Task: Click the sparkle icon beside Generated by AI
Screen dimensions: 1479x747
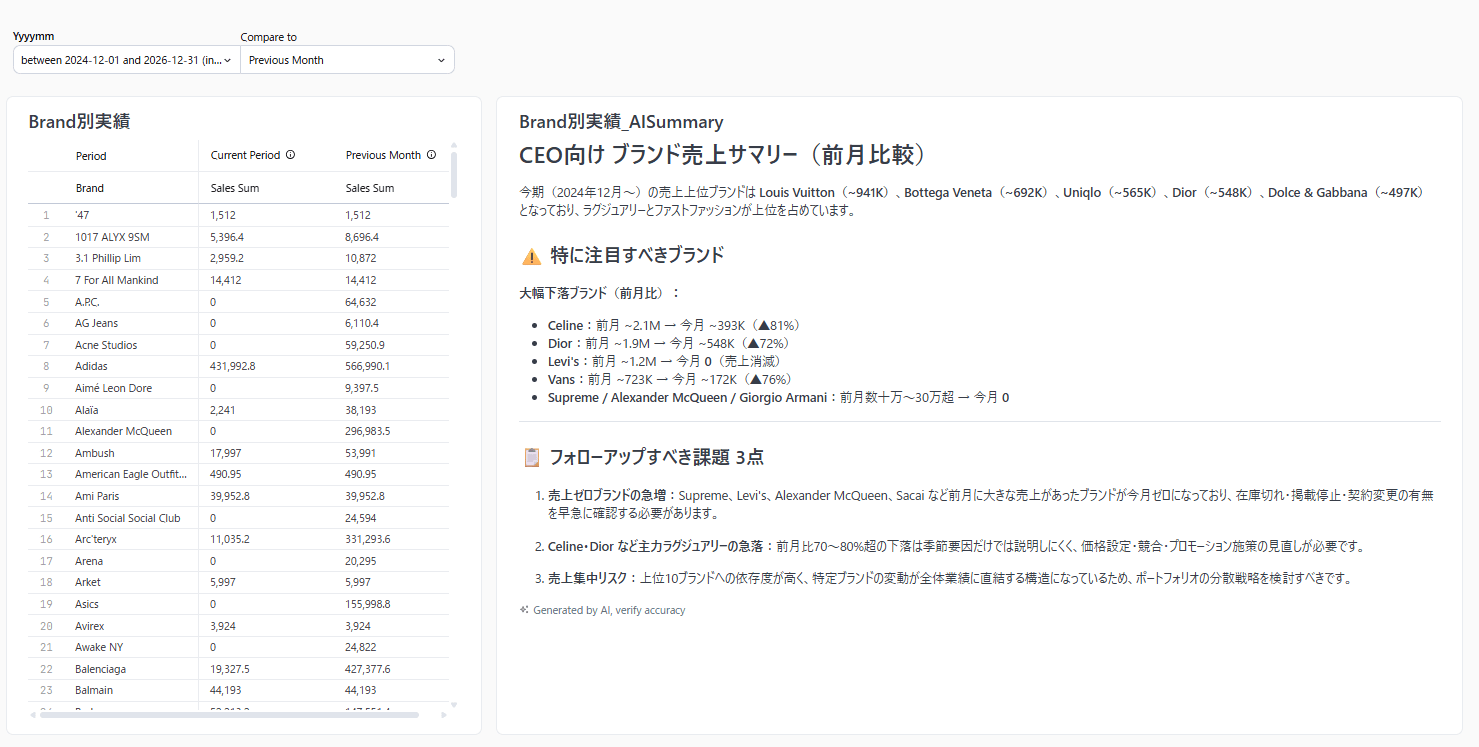Action: tap(524, 610)
